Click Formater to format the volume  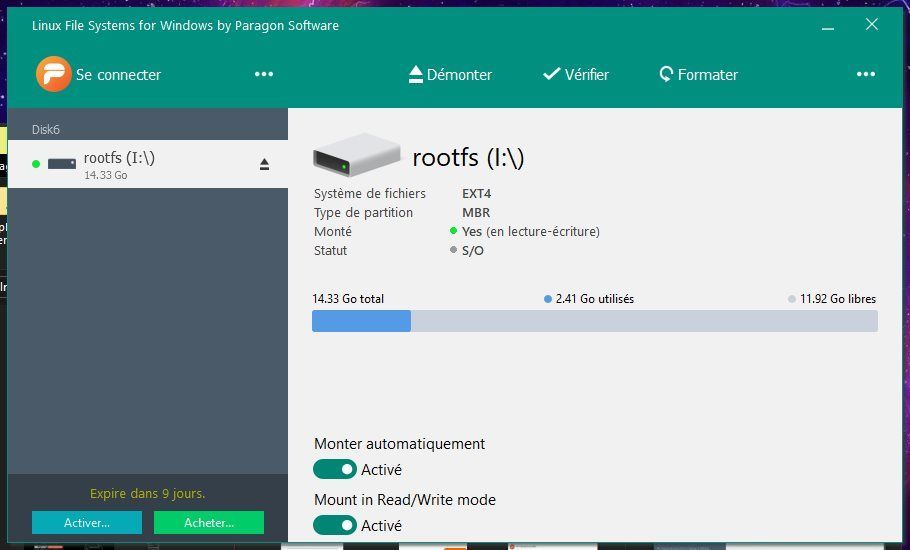(699, 74)
